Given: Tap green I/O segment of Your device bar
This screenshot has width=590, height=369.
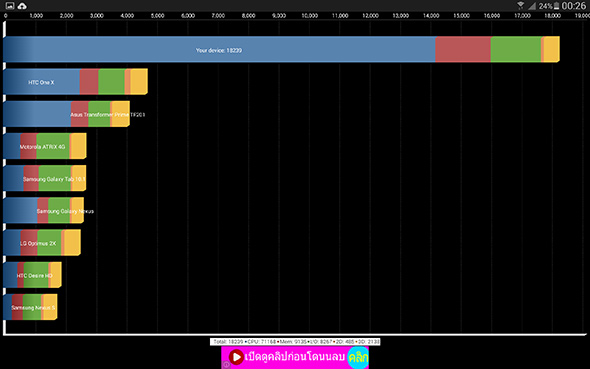Looking at the screenshot, I should pyautogui.click(x=516, y=50).
